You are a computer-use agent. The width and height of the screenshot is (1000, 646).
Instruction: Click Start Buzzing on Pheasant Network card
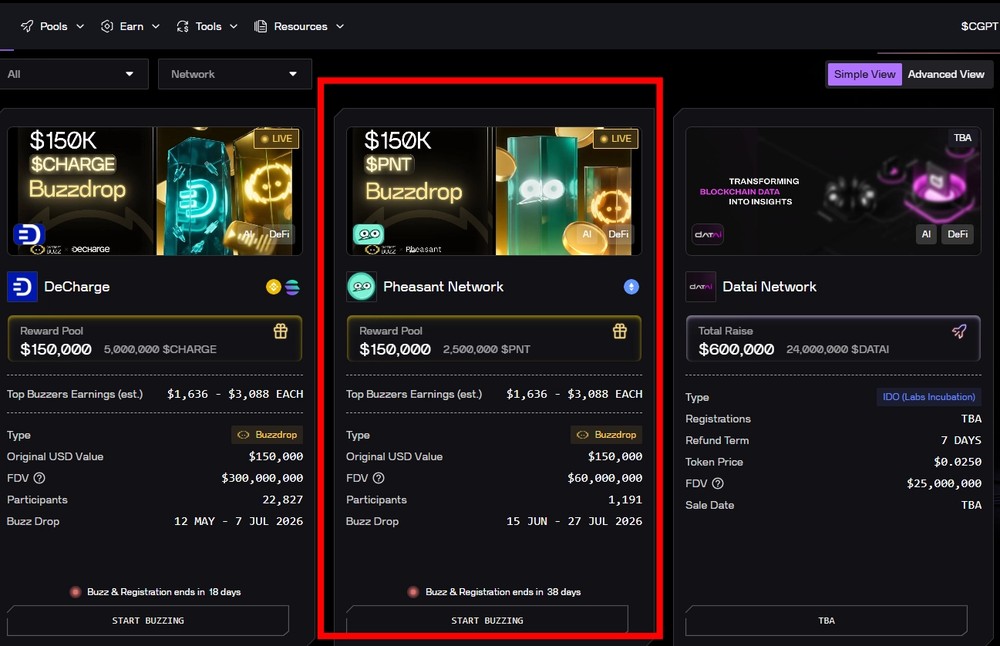point(487,620)
